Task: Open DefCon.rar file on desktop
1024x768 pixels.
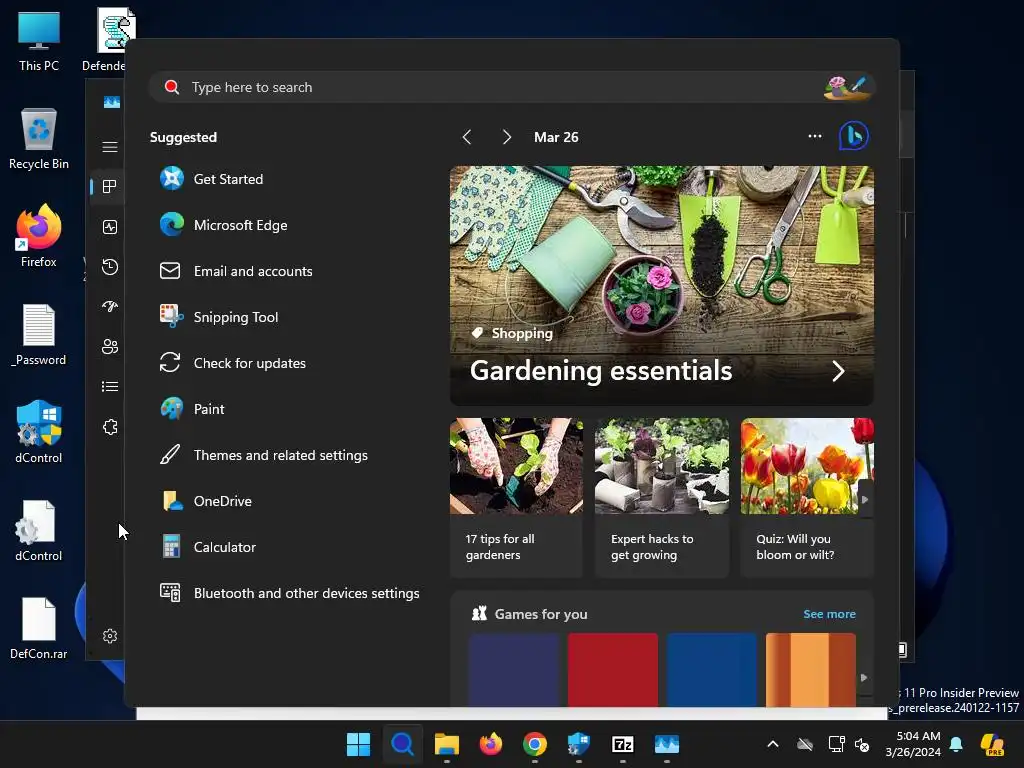Action: pyautogui.click(x=39, y=628)
